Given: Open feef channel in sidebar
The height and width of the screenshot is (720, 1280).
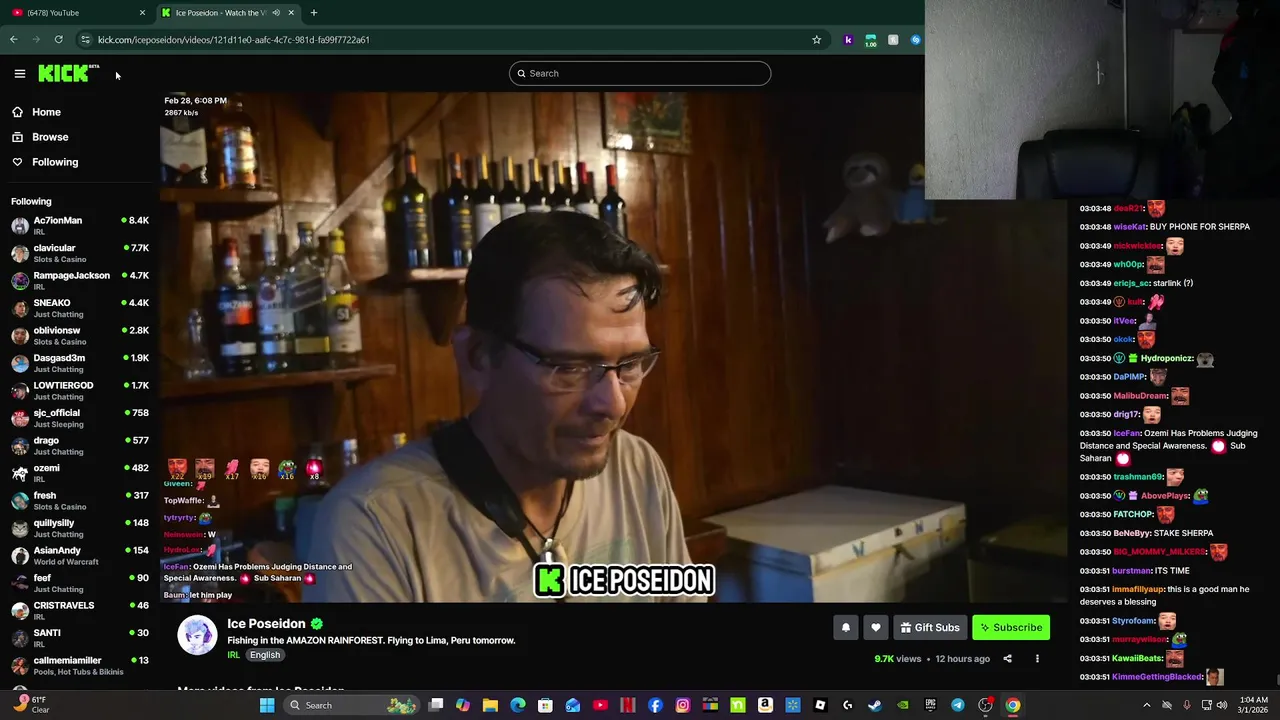Looking at the screenshot, I should coord(80,583).
